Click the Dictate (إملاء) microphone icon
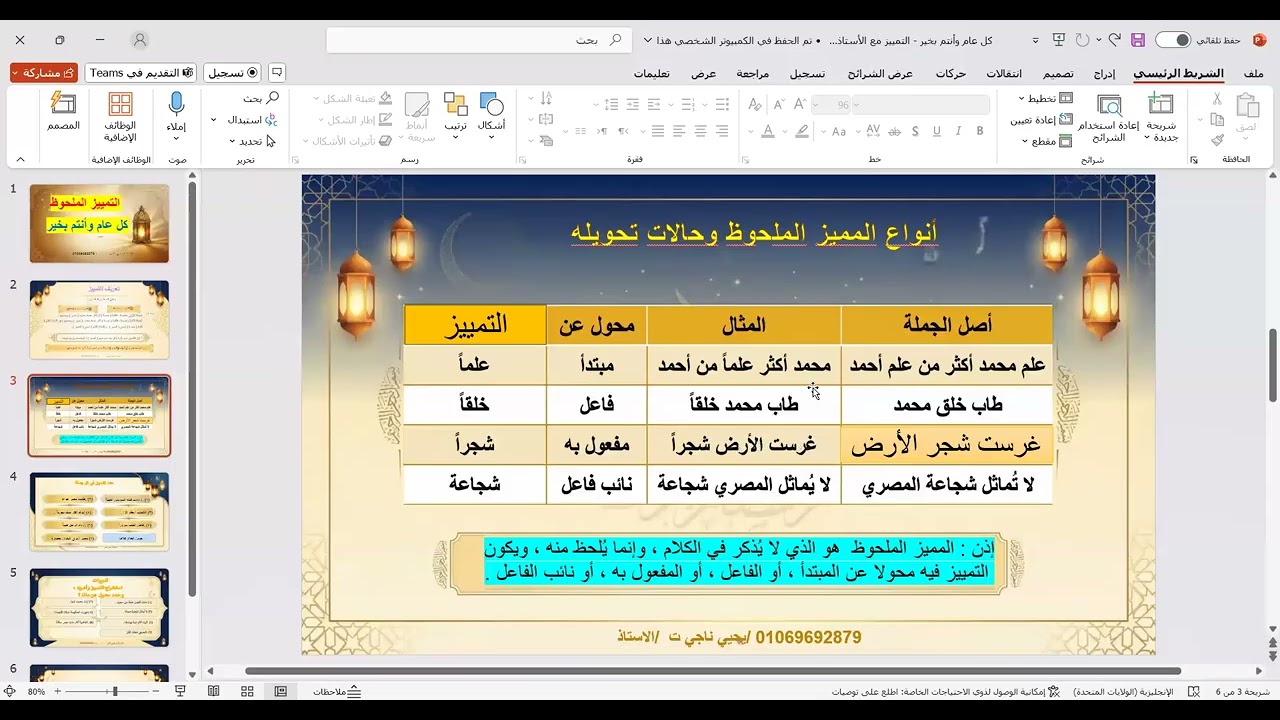 click(x=176, y=104)
